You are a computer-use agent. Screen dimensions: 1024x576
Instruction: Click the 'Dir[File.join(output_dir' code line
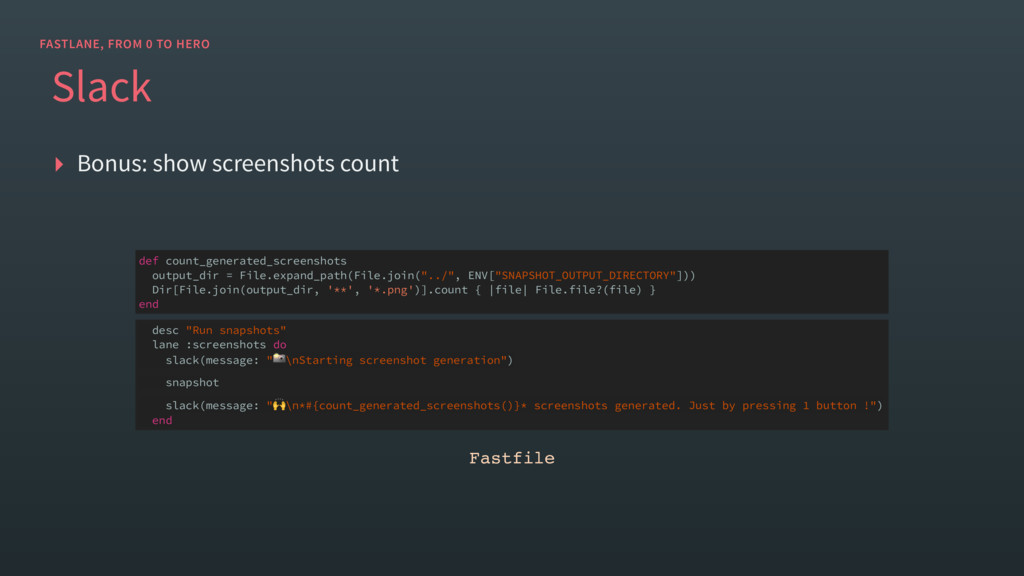click(x=404, y=290)
